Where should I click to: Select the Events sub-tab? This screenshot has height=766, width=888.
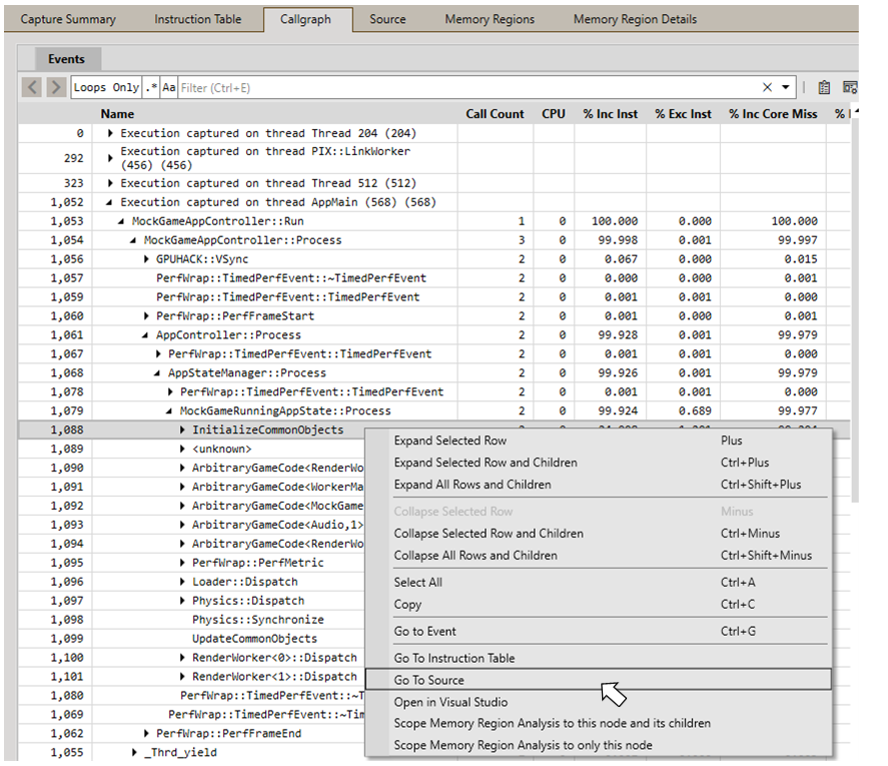point(66,59)
